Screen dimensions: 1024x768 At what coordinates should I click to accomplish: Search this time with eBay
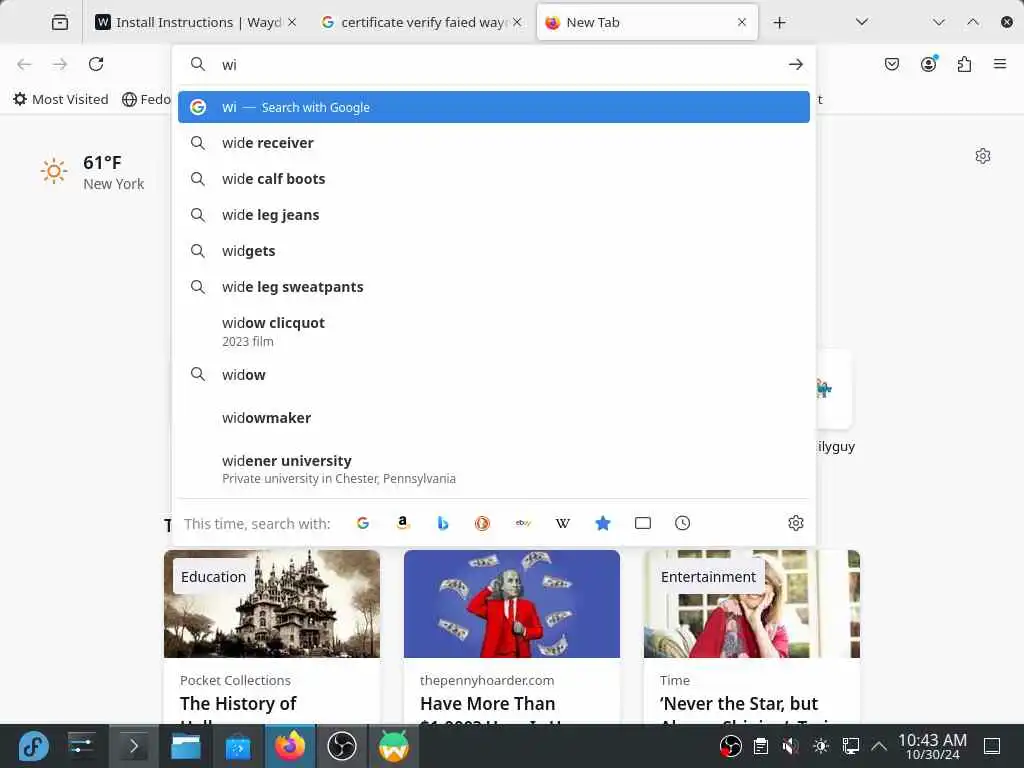click(522, 523)
